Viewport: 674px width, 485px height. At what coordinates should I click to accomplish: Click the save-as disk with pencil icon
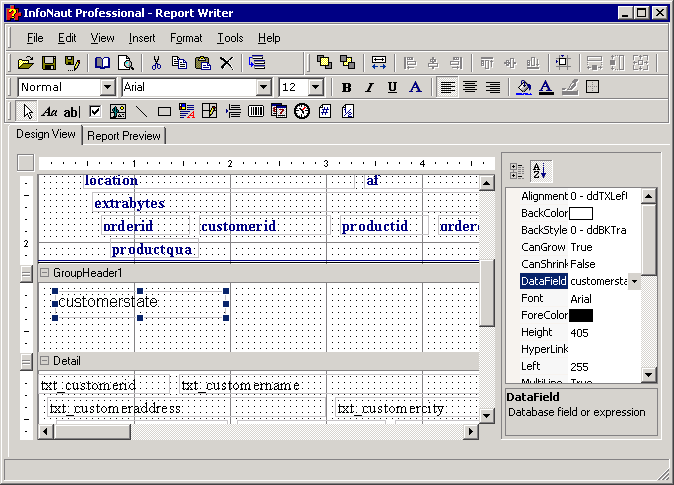[x=72, y=63]
